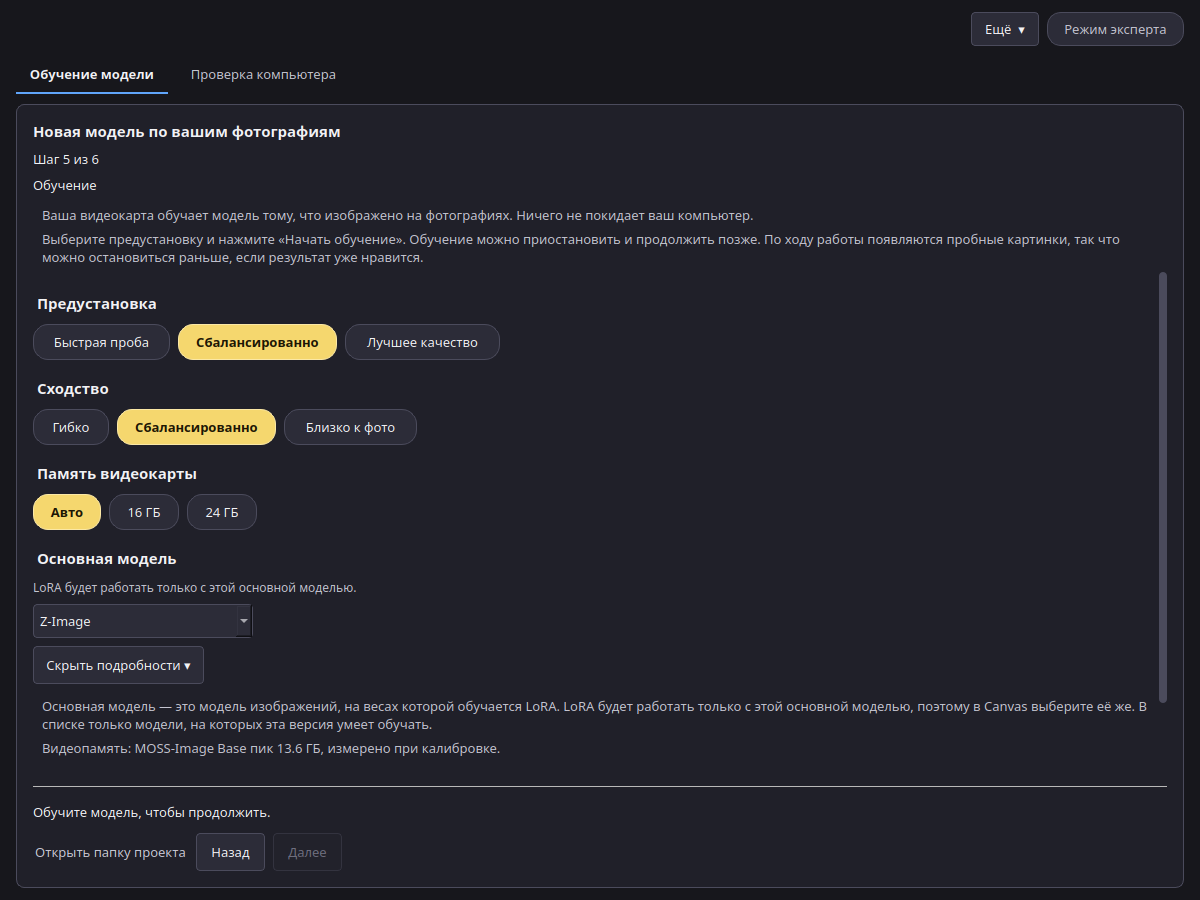Set similarity to «Близко к фото»
The height and width of the screenshot is (900, 1200).
[x=350, y=427]
